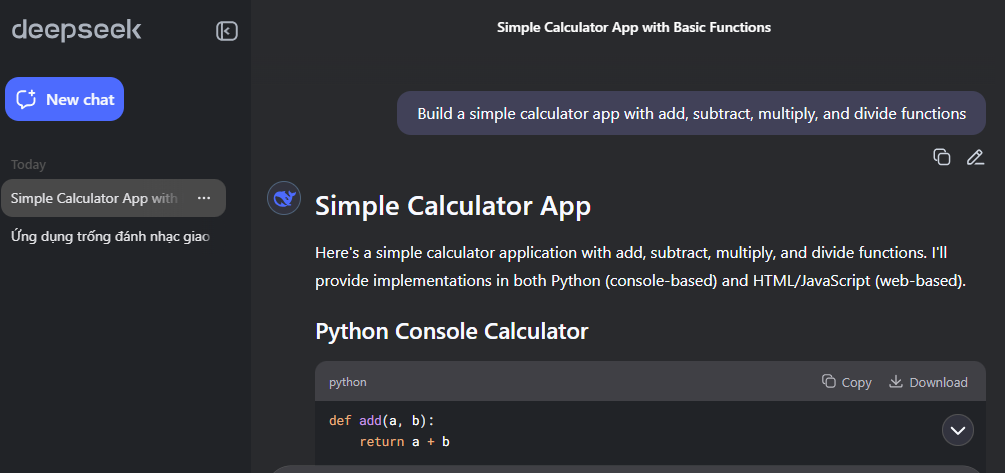Viewport: 1005px width, 473px height.
Task: Click the Today section label in sidebar
Action: coord(28,165)
